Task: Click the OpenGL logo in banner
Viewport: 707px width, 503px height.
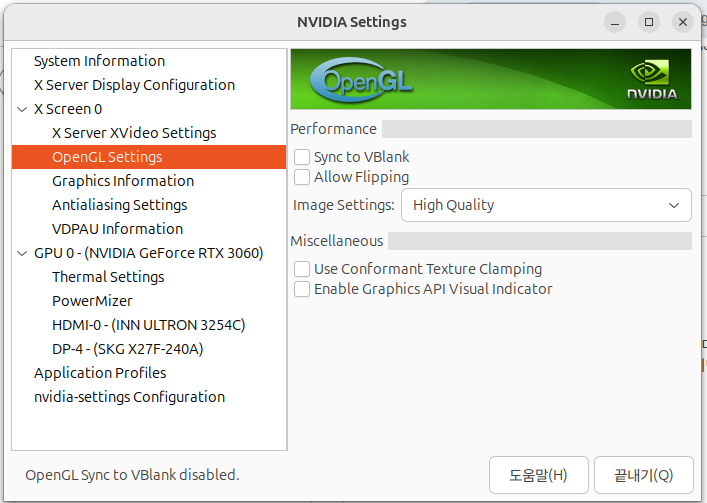Action: 362,81
